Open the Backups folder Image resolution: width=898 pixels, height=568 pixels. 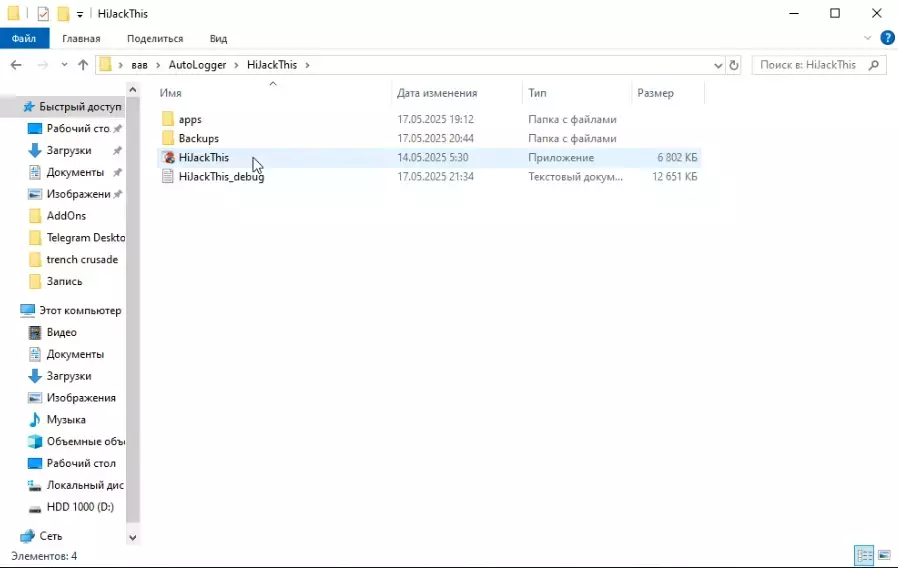[x=198, y=138]
